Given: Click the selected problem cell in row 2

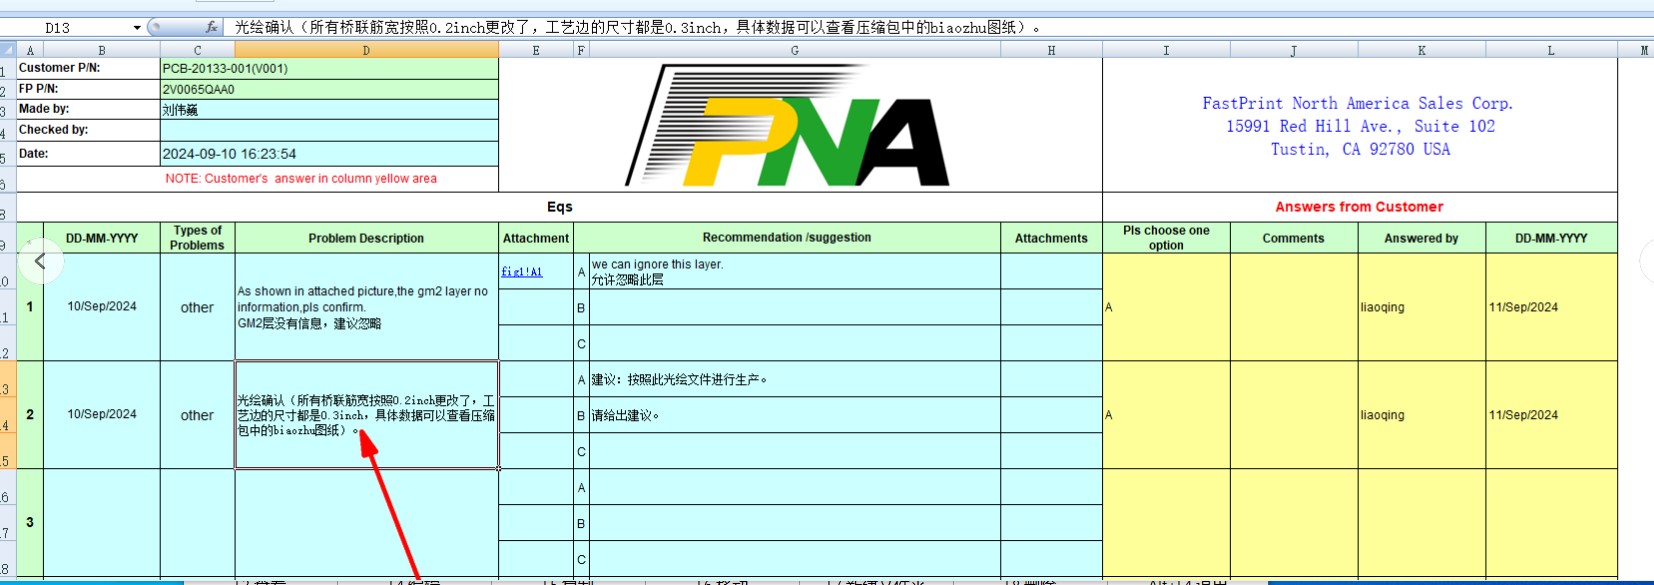Looking at the screenshot, I should click(x=366, y=415).
